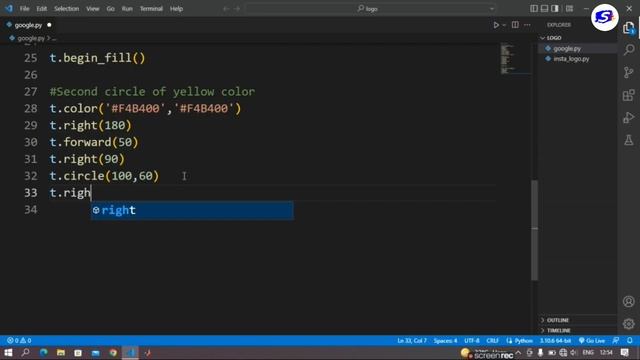Open editor More Actions ellipsis

point(527,25)
